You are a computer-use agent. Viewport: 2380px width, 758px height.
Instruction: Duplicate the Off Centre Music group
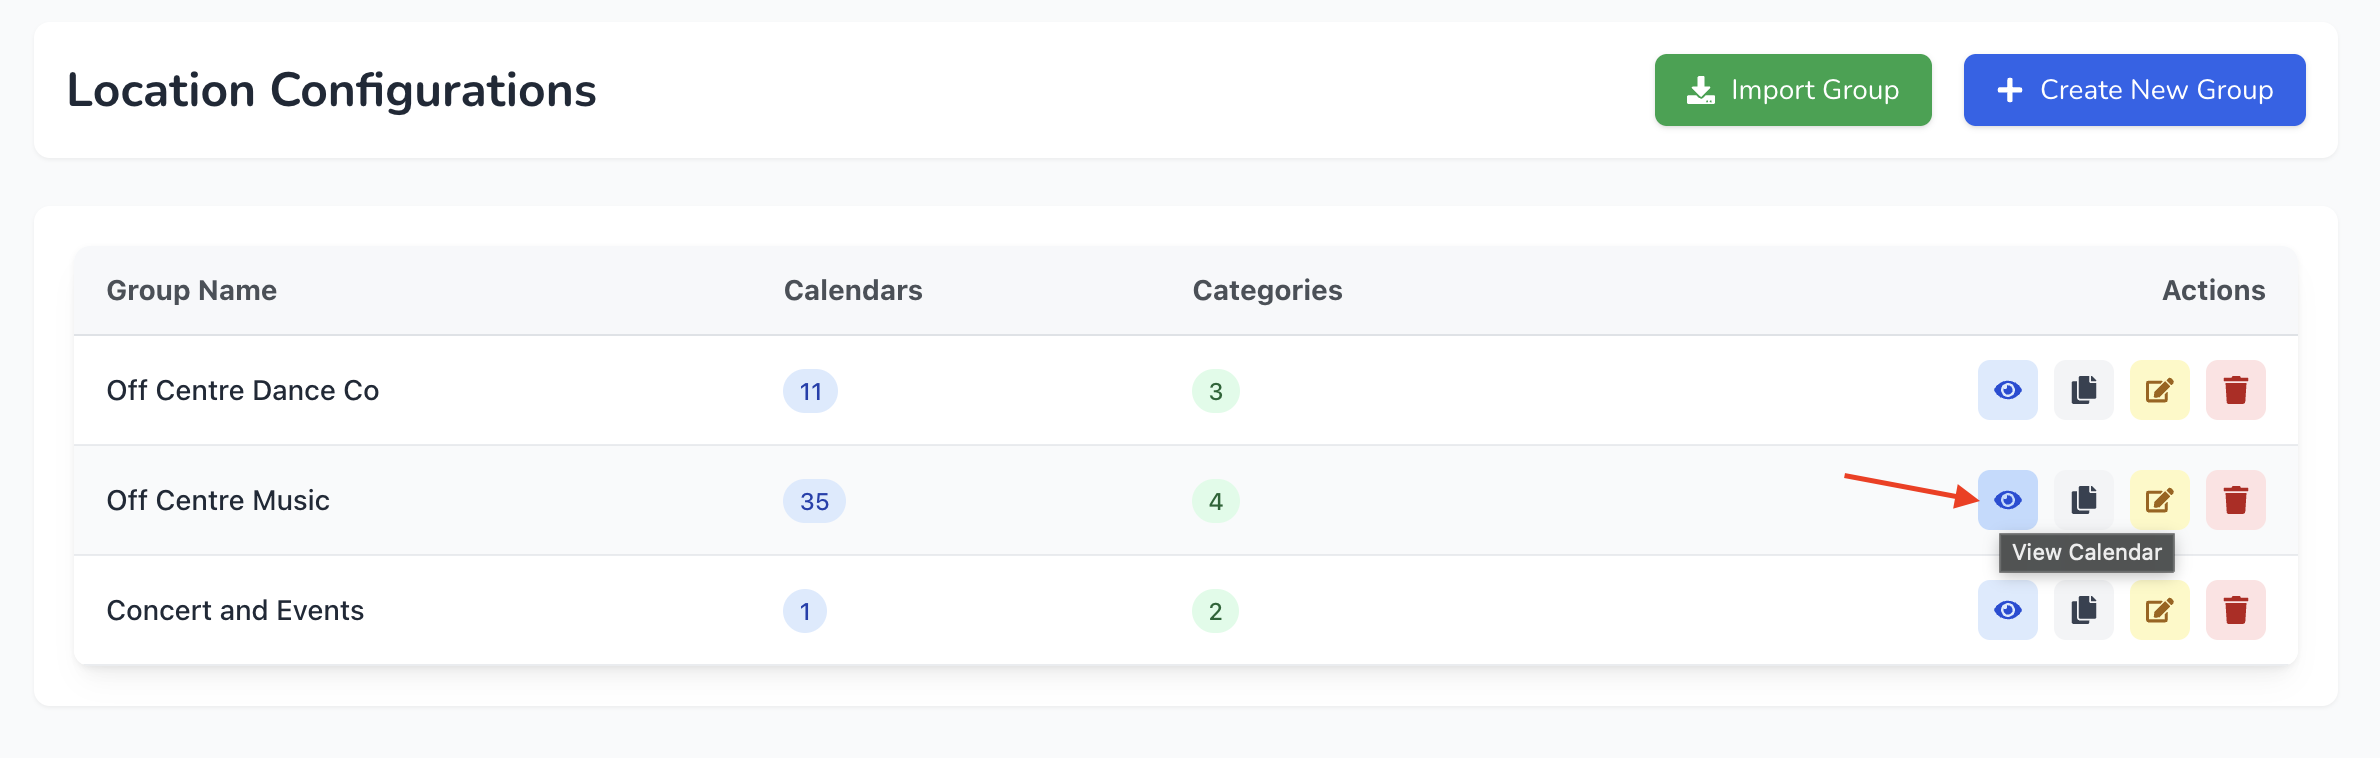click(x=2083, y=500)
